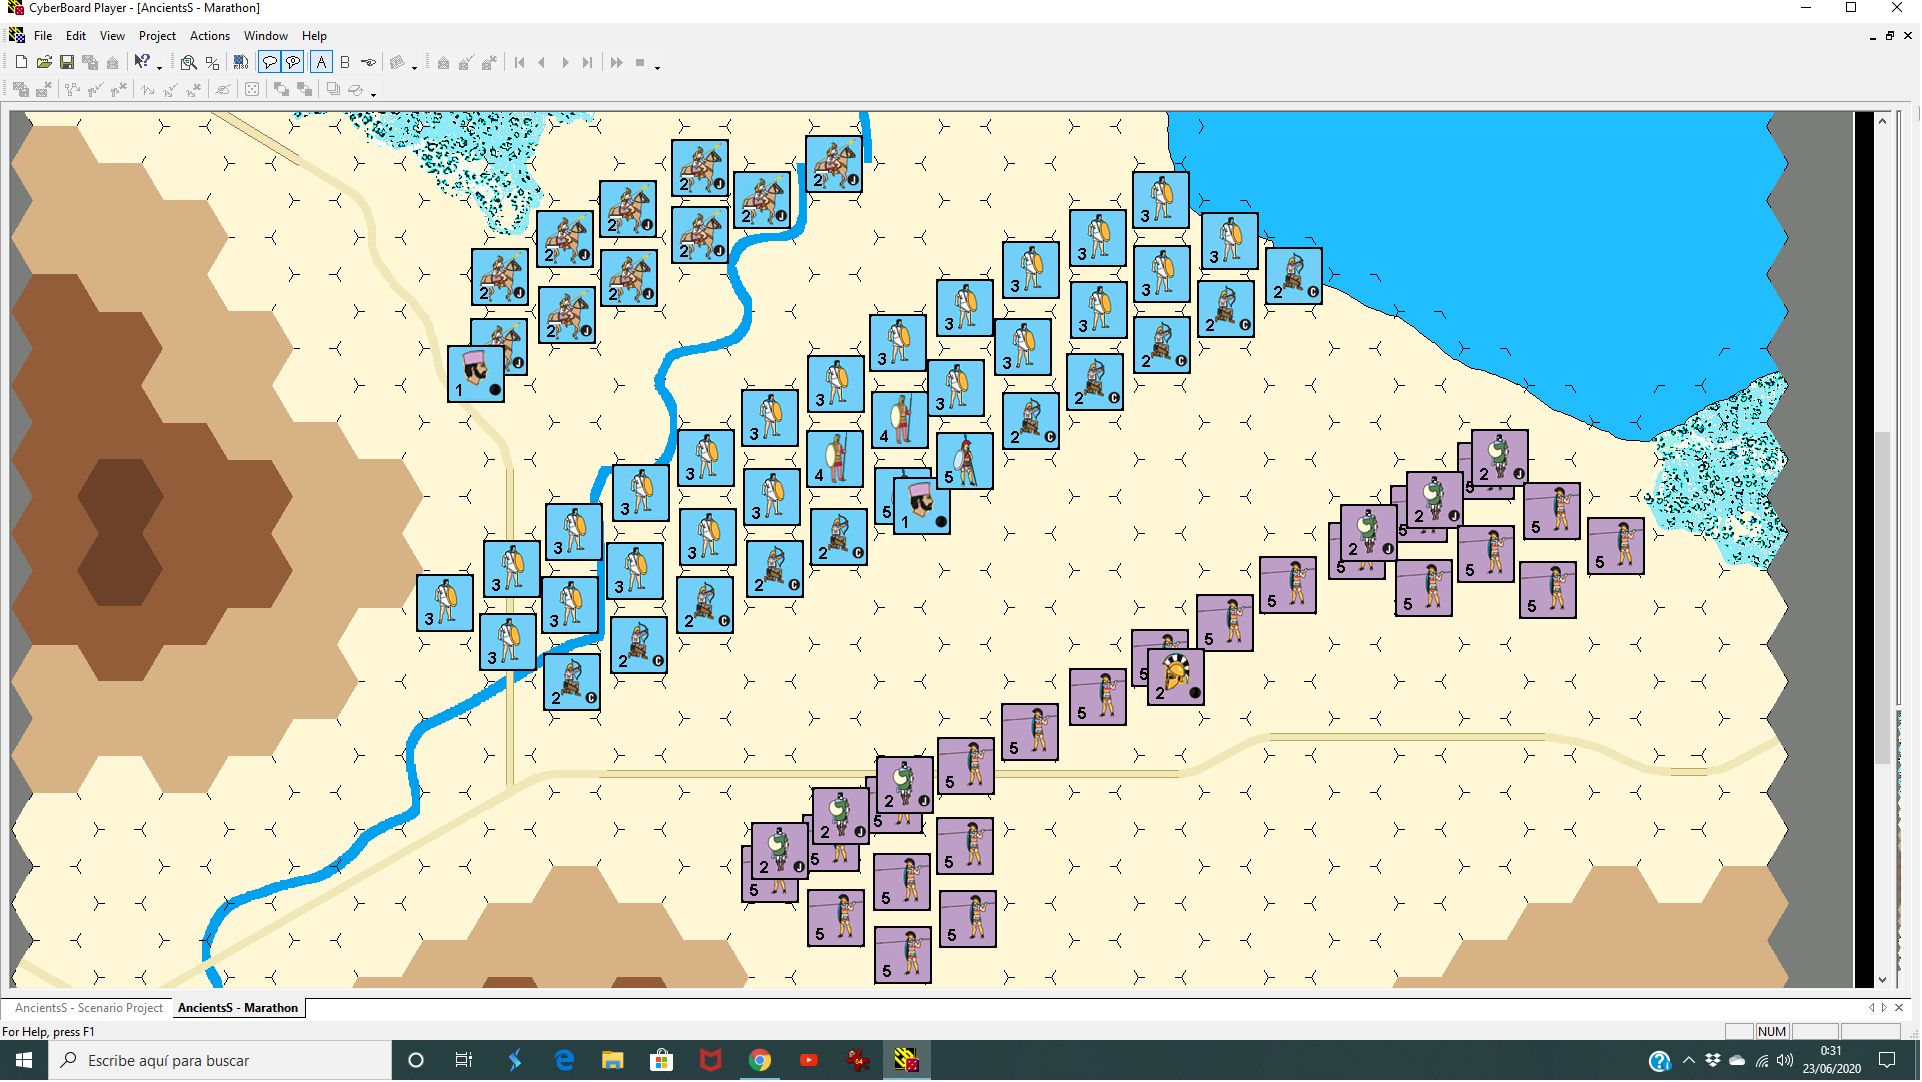1922x1082 pixels.
Task: Click the stop playback square icon
Action: (640, 62)
